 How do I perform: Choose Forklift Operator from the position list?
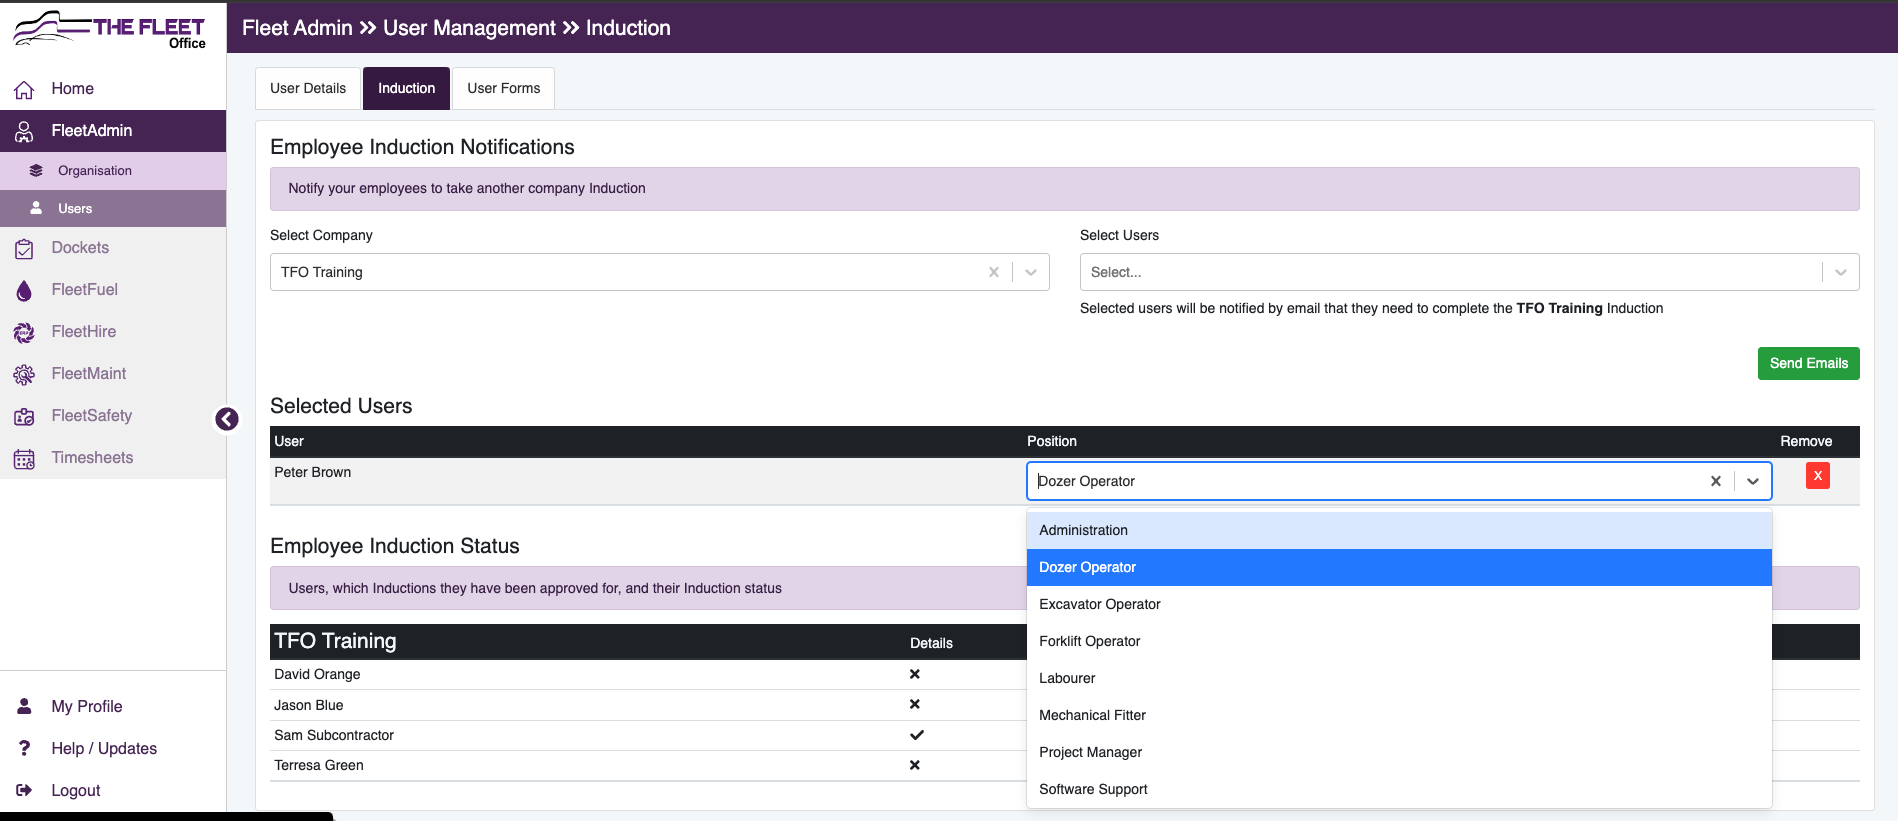1399,641
